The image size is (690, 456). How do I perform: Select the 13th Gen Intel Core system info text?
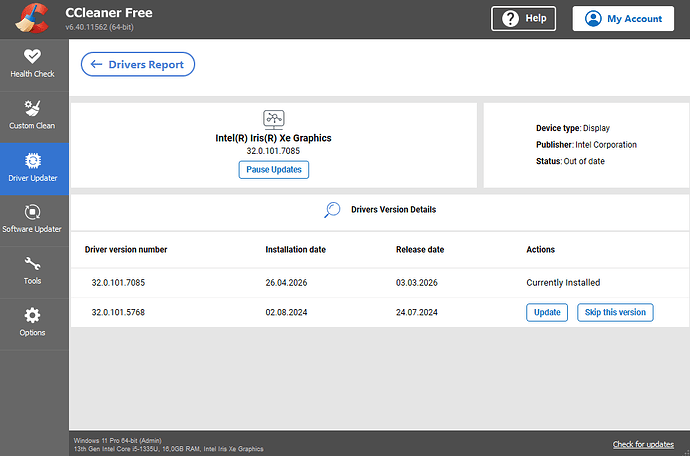coord(169,449)
